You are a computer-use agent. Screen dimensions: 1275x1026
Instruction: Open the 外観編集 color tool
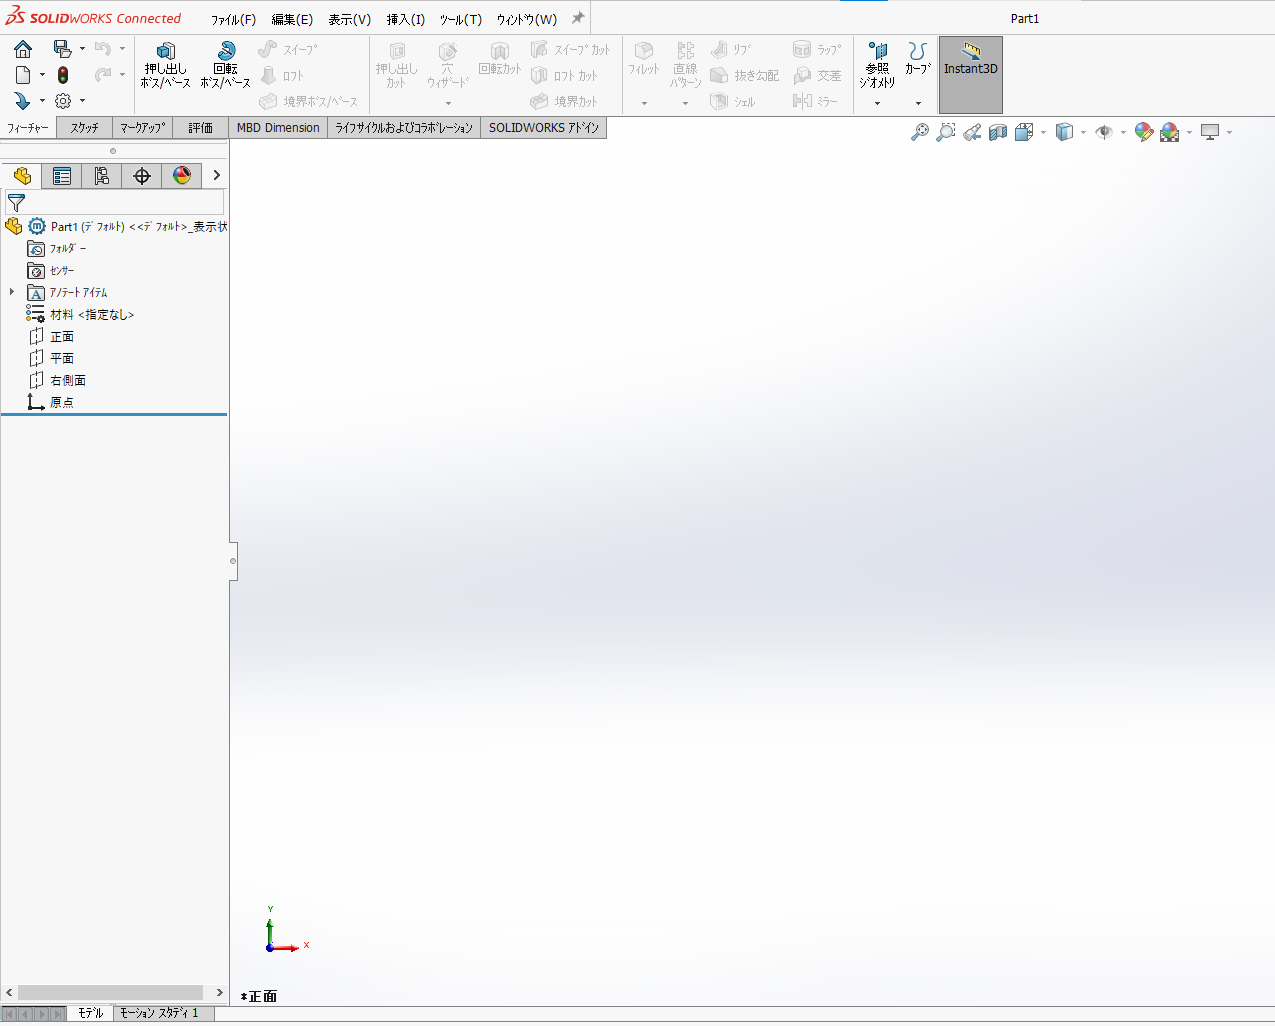pos(1144,131)
